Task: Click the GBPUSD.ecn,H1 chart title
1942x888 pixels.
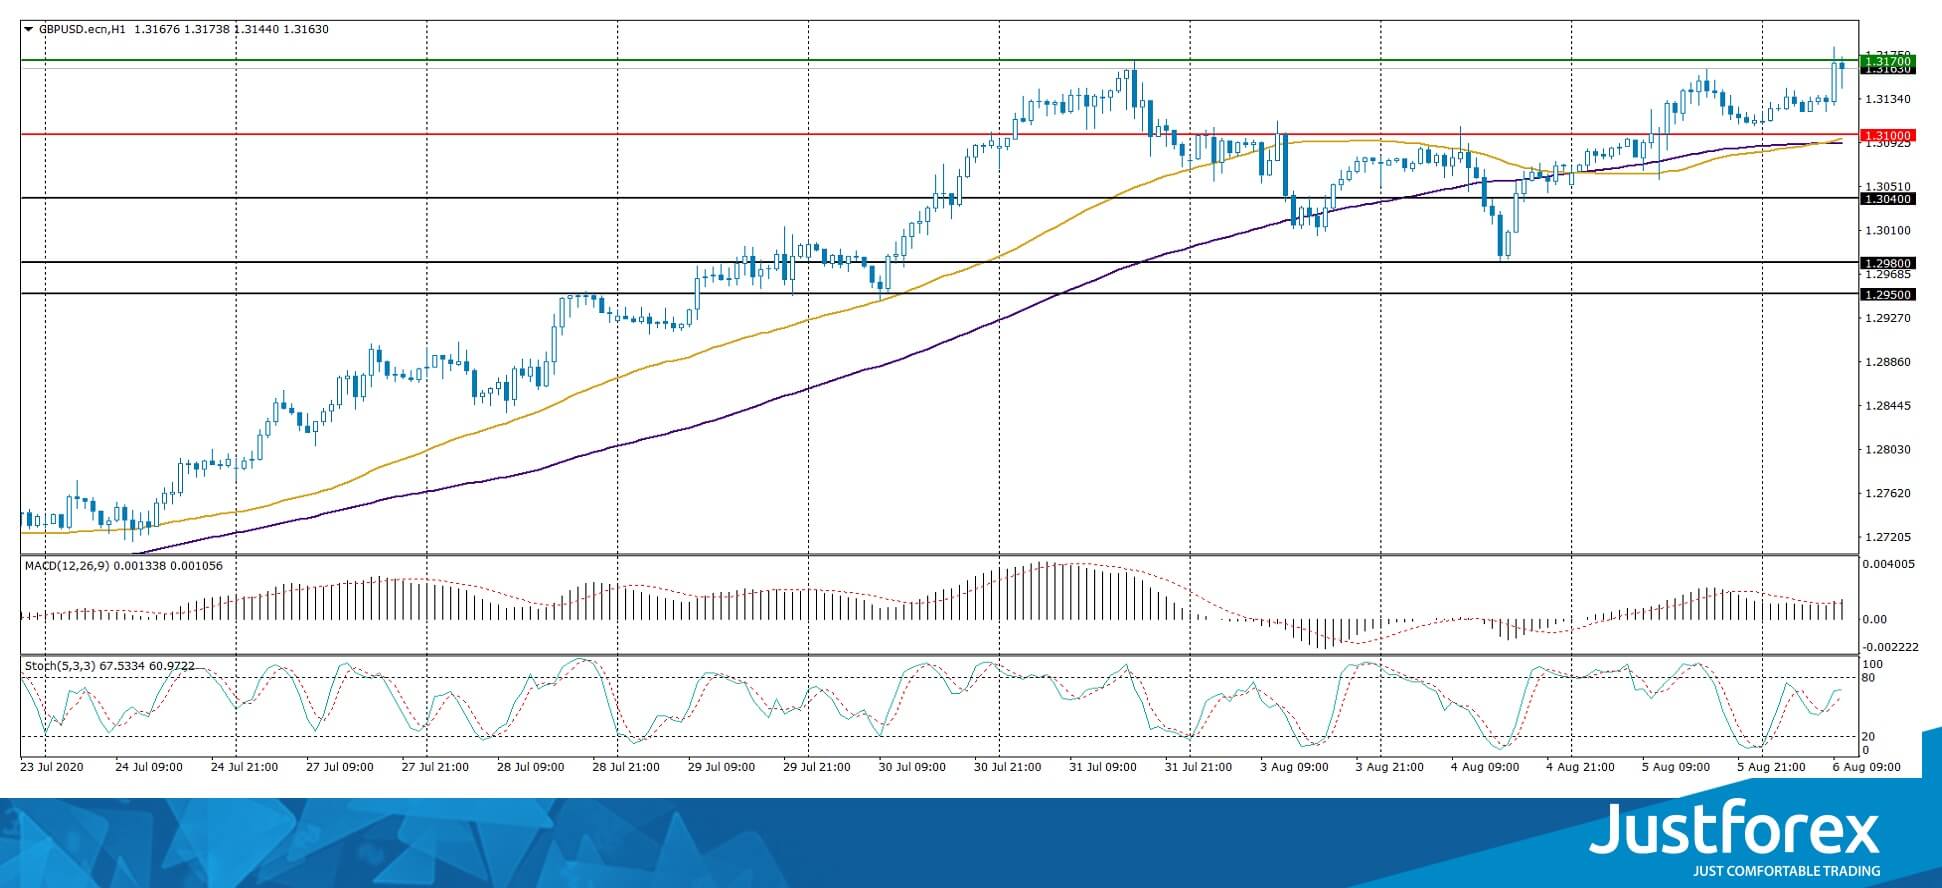Action: pyautogui.click(x=82, y=30)
